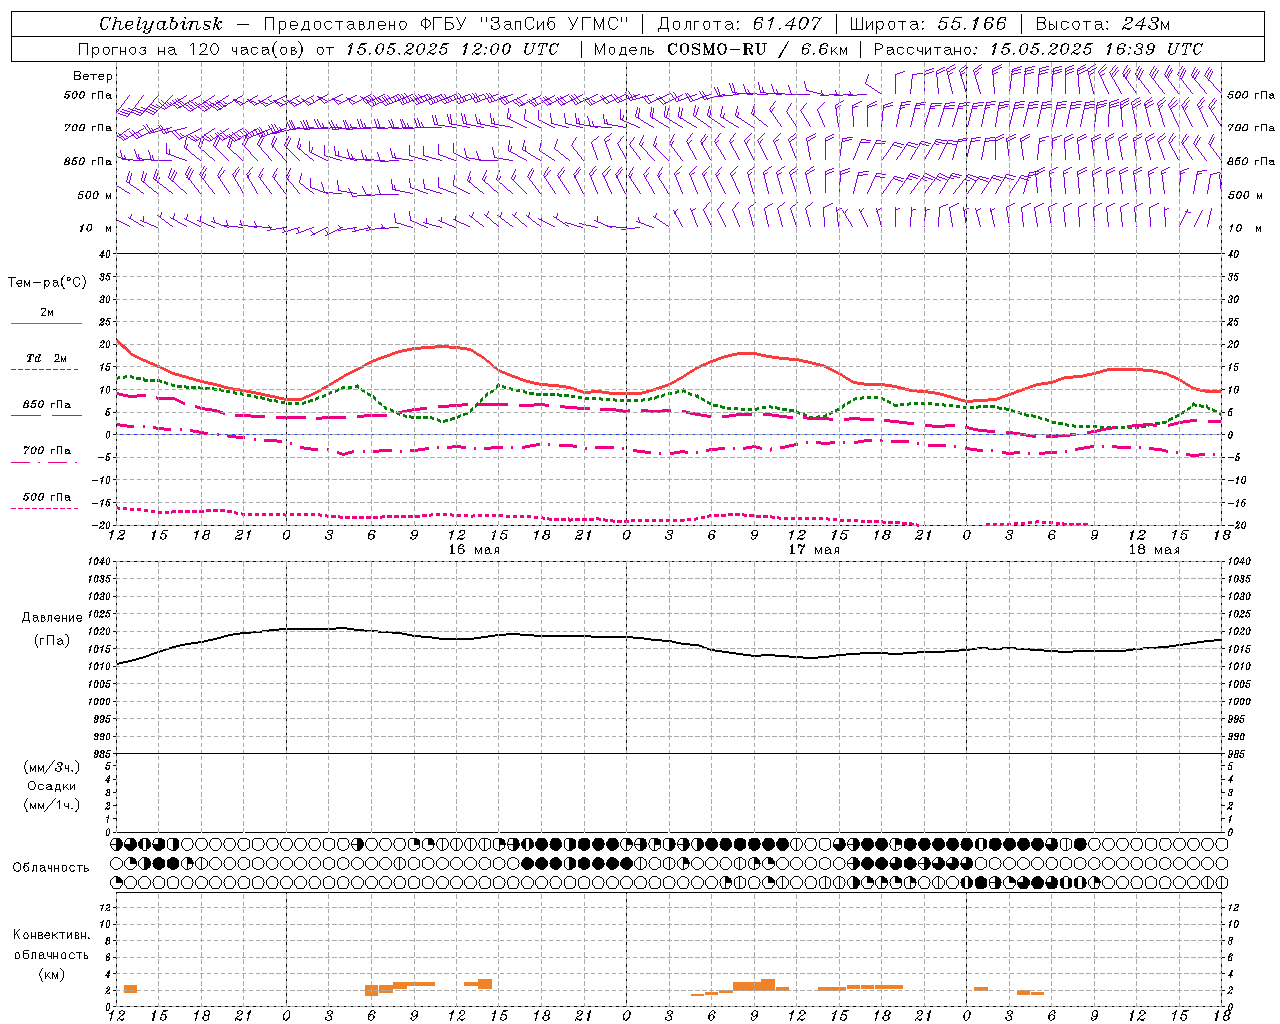Screen dimensions: 1280x1024
Task: Click the '16 мая' date label
Action: 474,550
